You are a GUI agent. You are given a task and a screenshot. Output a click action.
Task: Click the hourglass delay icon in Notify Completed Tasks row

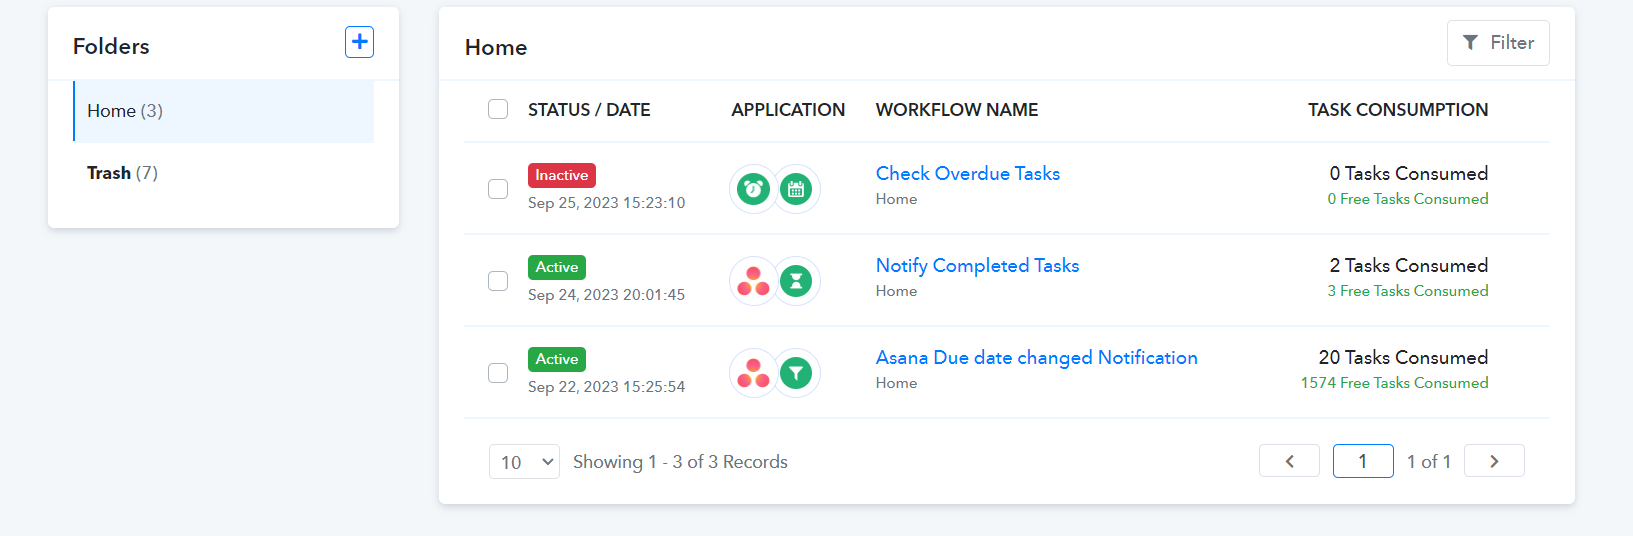pos(796,281)
